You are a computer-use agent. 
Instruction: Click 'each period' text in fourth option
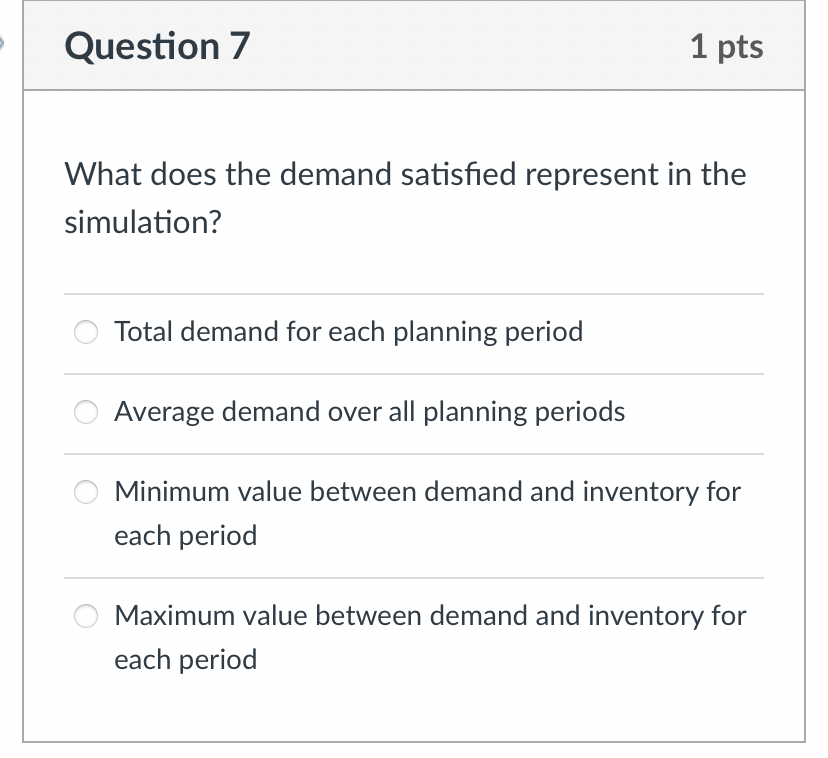point(185,659)
